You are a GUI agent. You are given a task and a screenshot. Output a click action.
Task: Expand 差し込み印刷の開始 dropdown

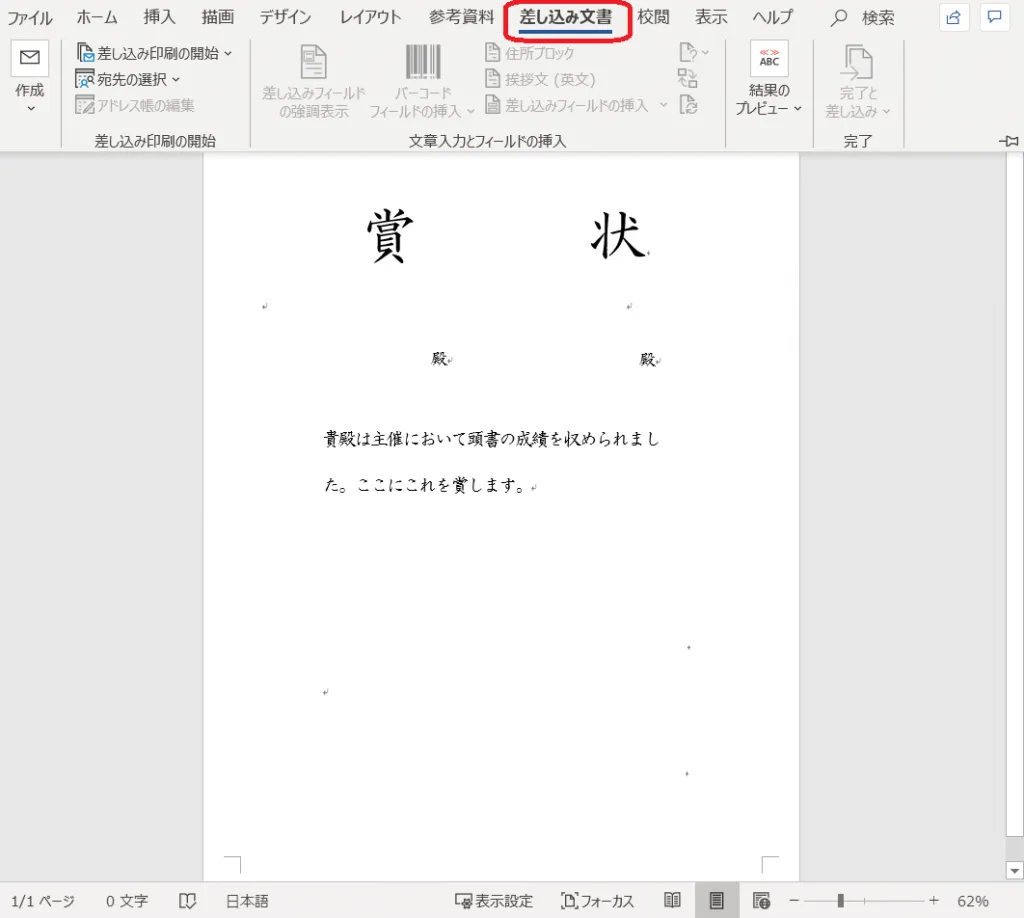155,52
